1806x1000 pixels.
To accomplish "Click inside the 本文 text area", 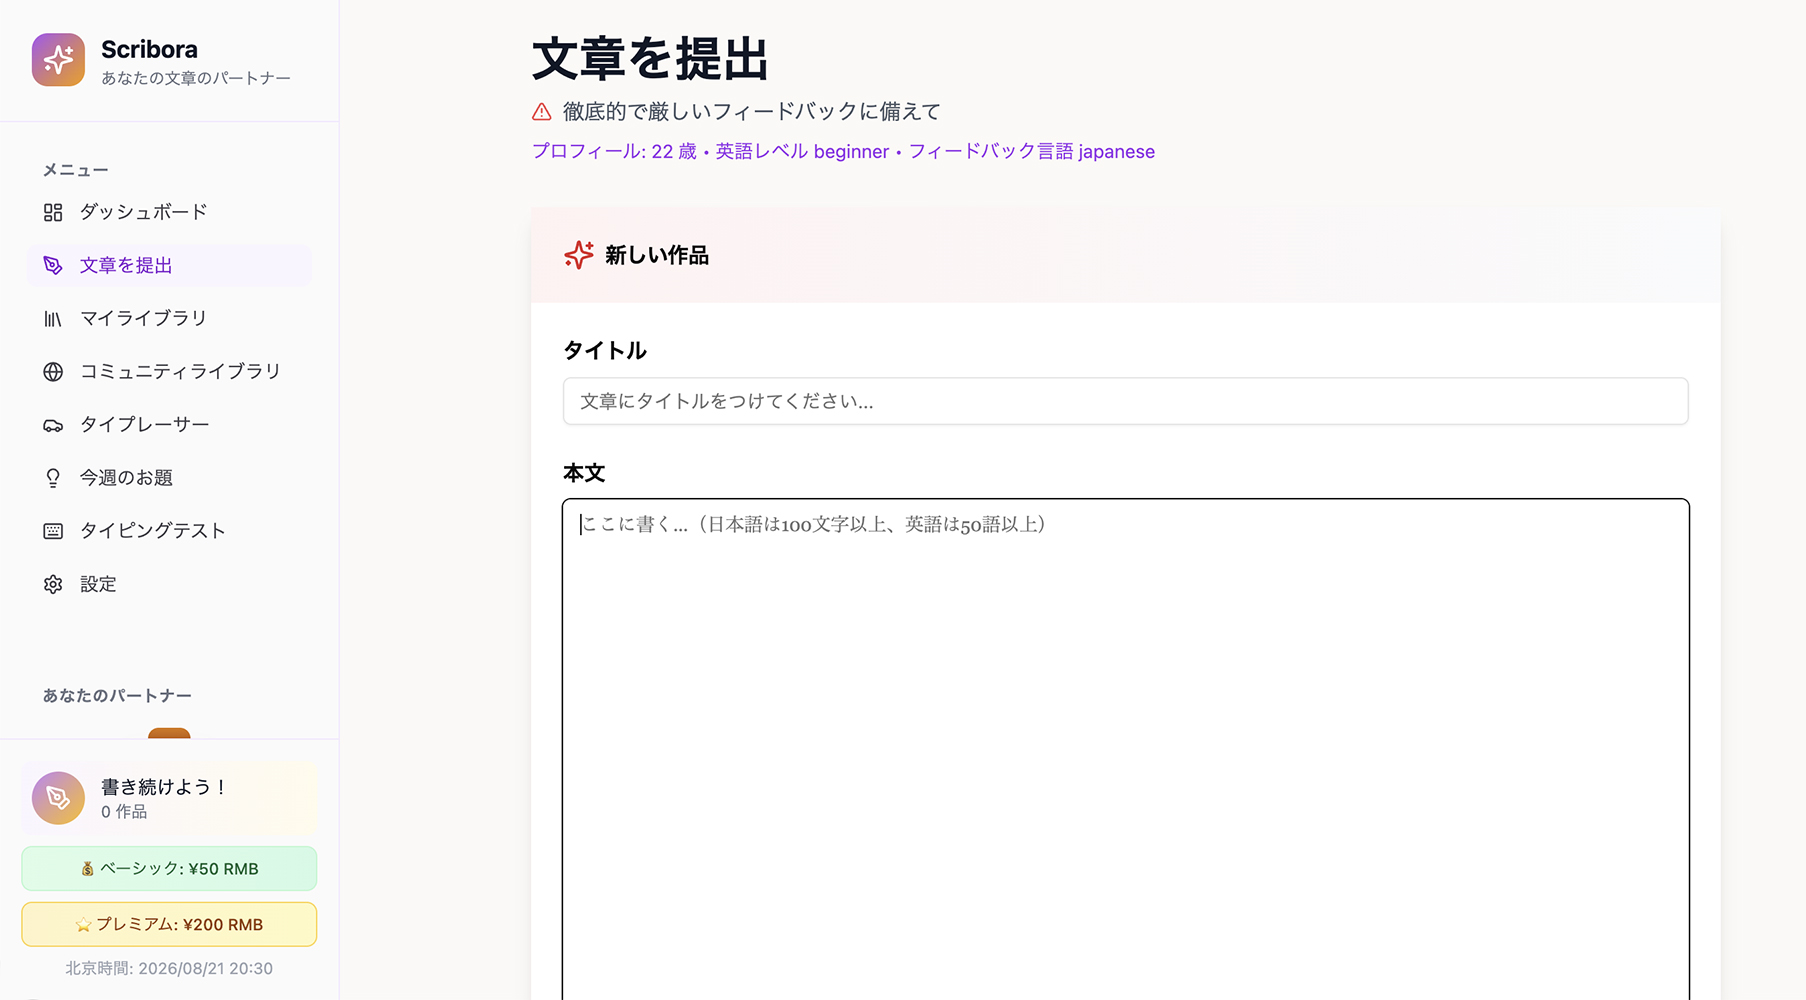I will pyautogui.click(x=1125, y=750).
